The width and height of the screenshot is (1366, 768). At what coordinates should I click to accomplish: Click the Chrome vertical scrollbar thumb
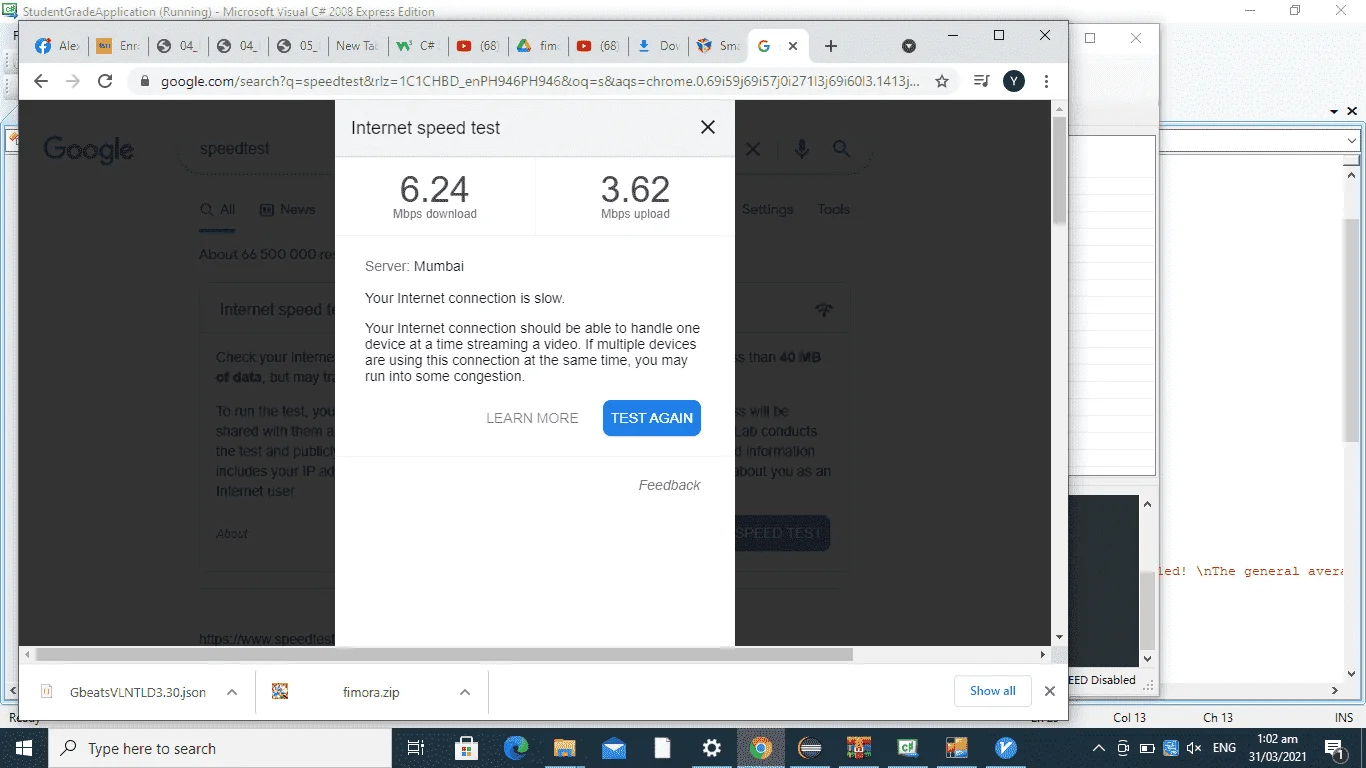click(1059, 170)
